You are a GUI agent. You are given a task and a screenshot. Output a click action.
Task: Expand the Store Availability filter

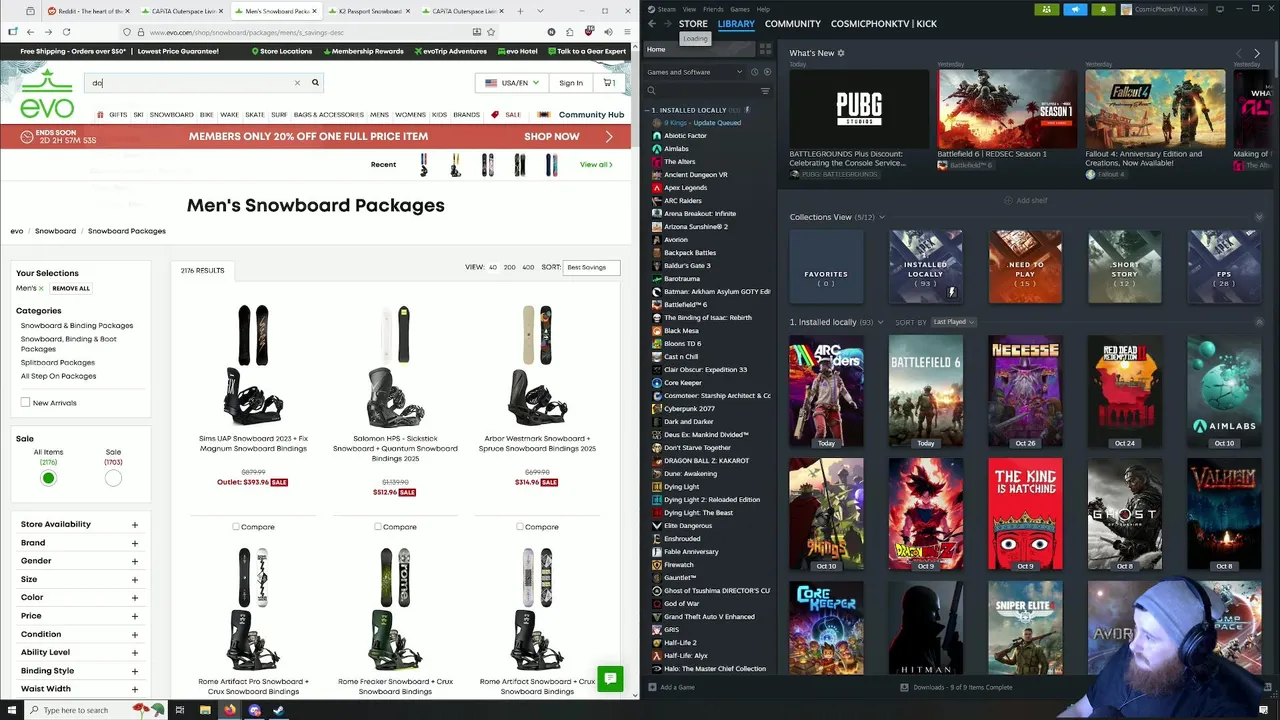point(79,524)
